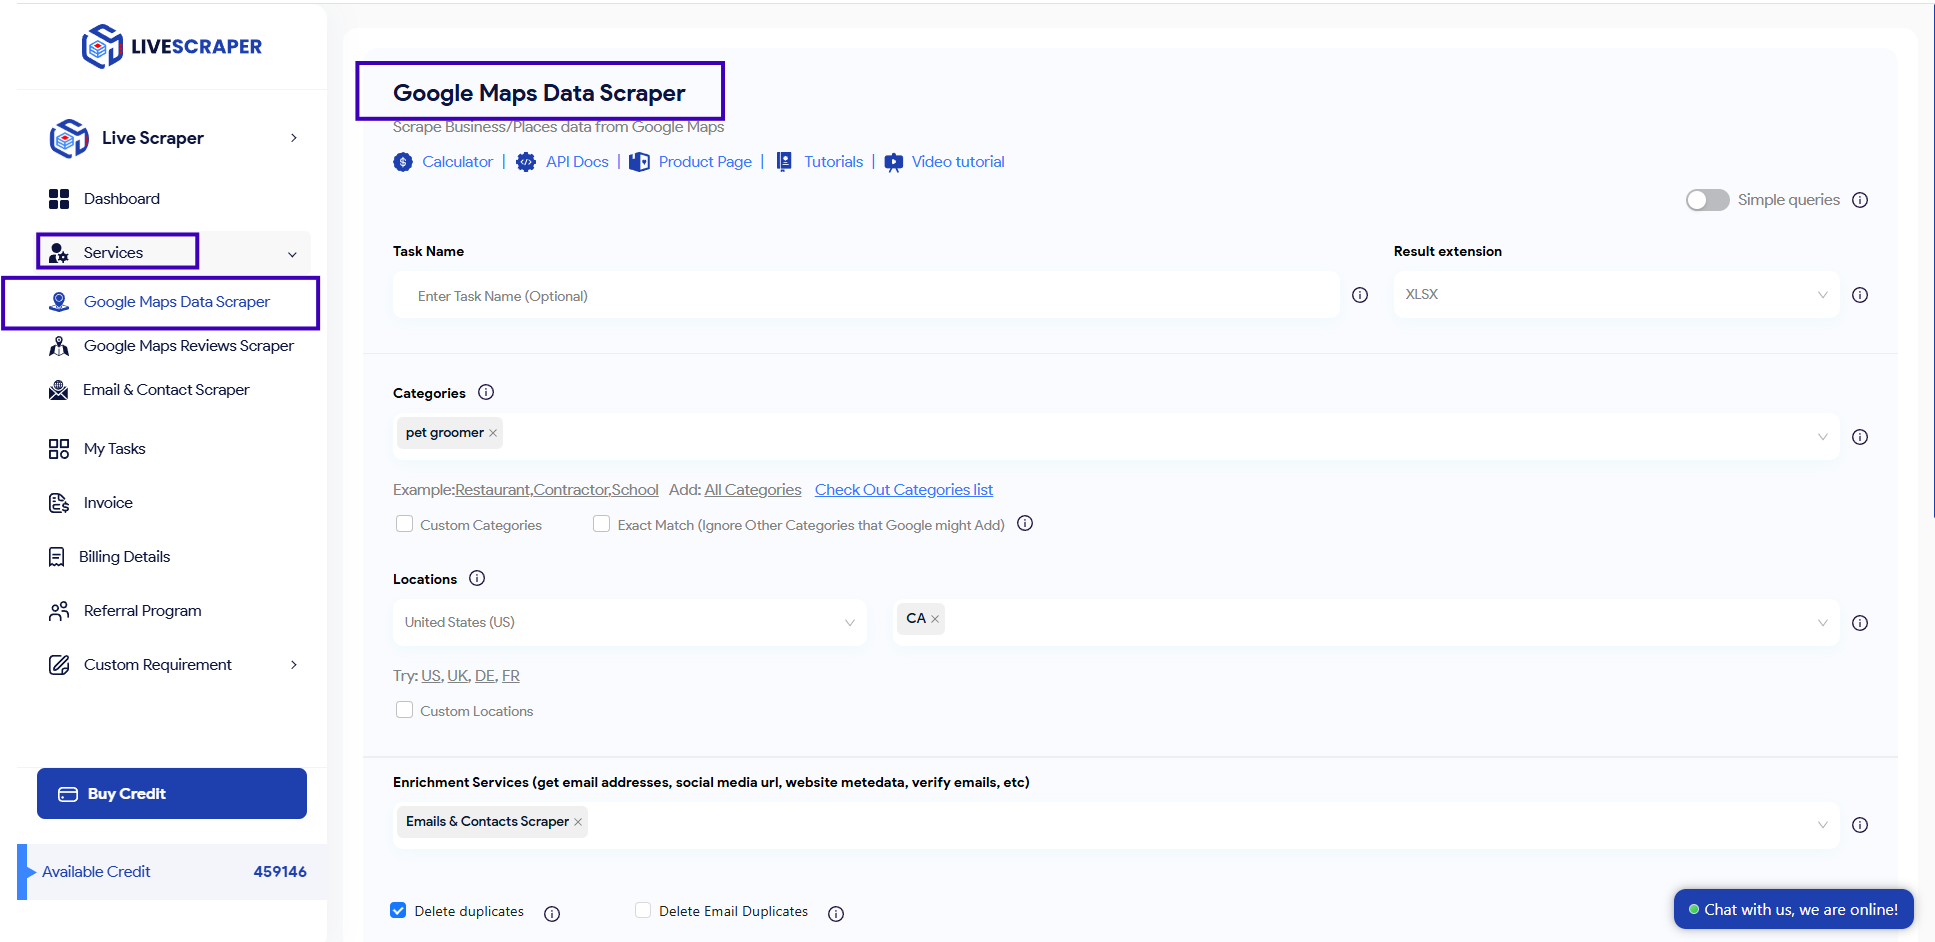This screenshot has height=942, width=1935.
Task: Click the API Docs gear icon
Action: point(526,162)
